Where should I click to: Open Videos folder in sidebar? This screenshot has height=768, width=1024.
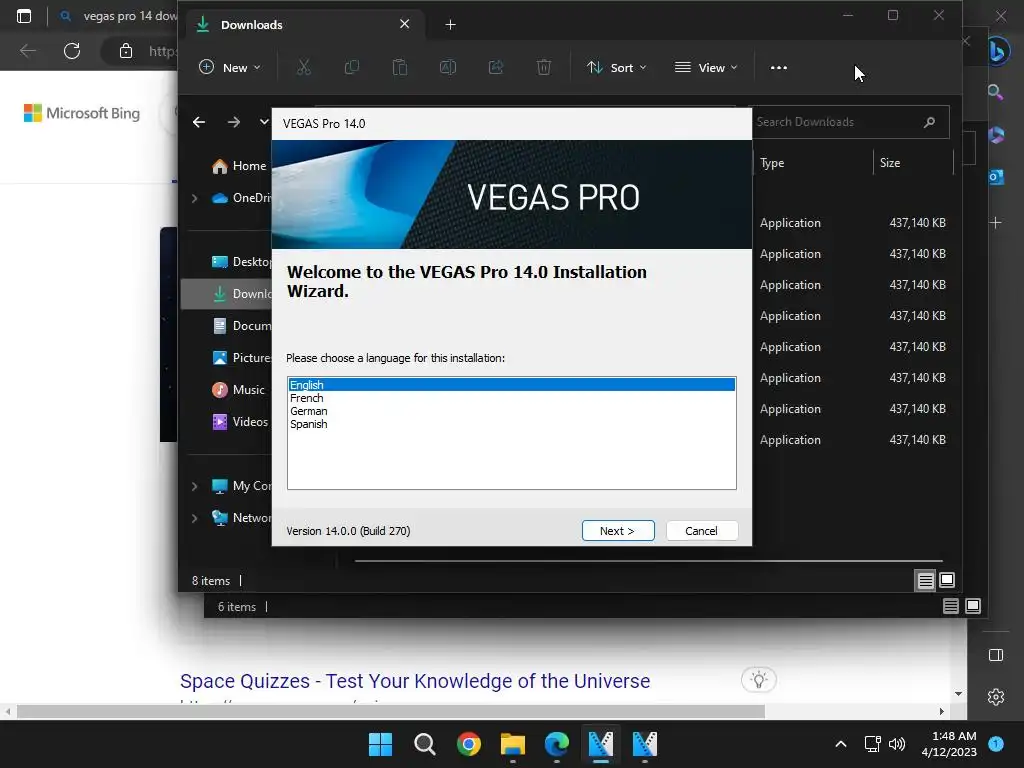pyautogui.click(x=240, y=422)
